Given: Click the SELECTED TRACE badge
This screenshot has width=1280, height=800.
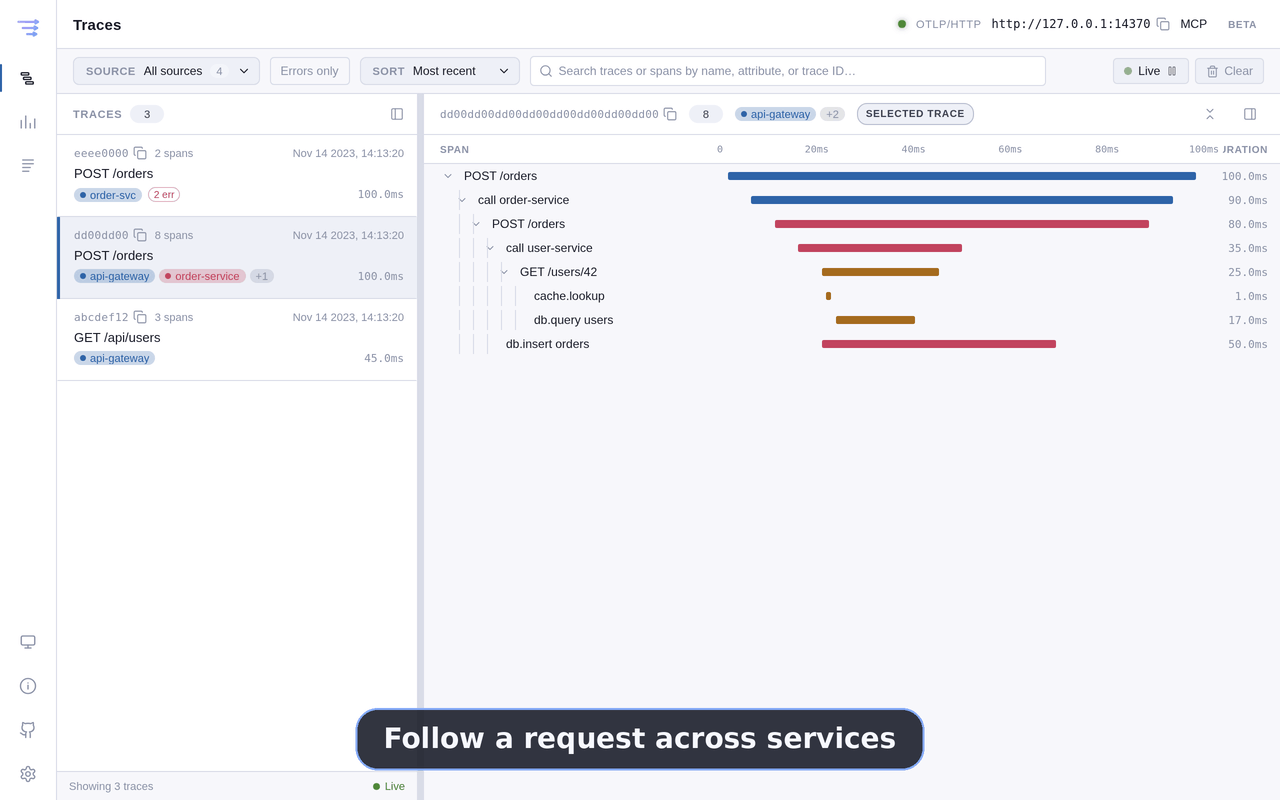Looking at the screenshot, I should 915,114.
